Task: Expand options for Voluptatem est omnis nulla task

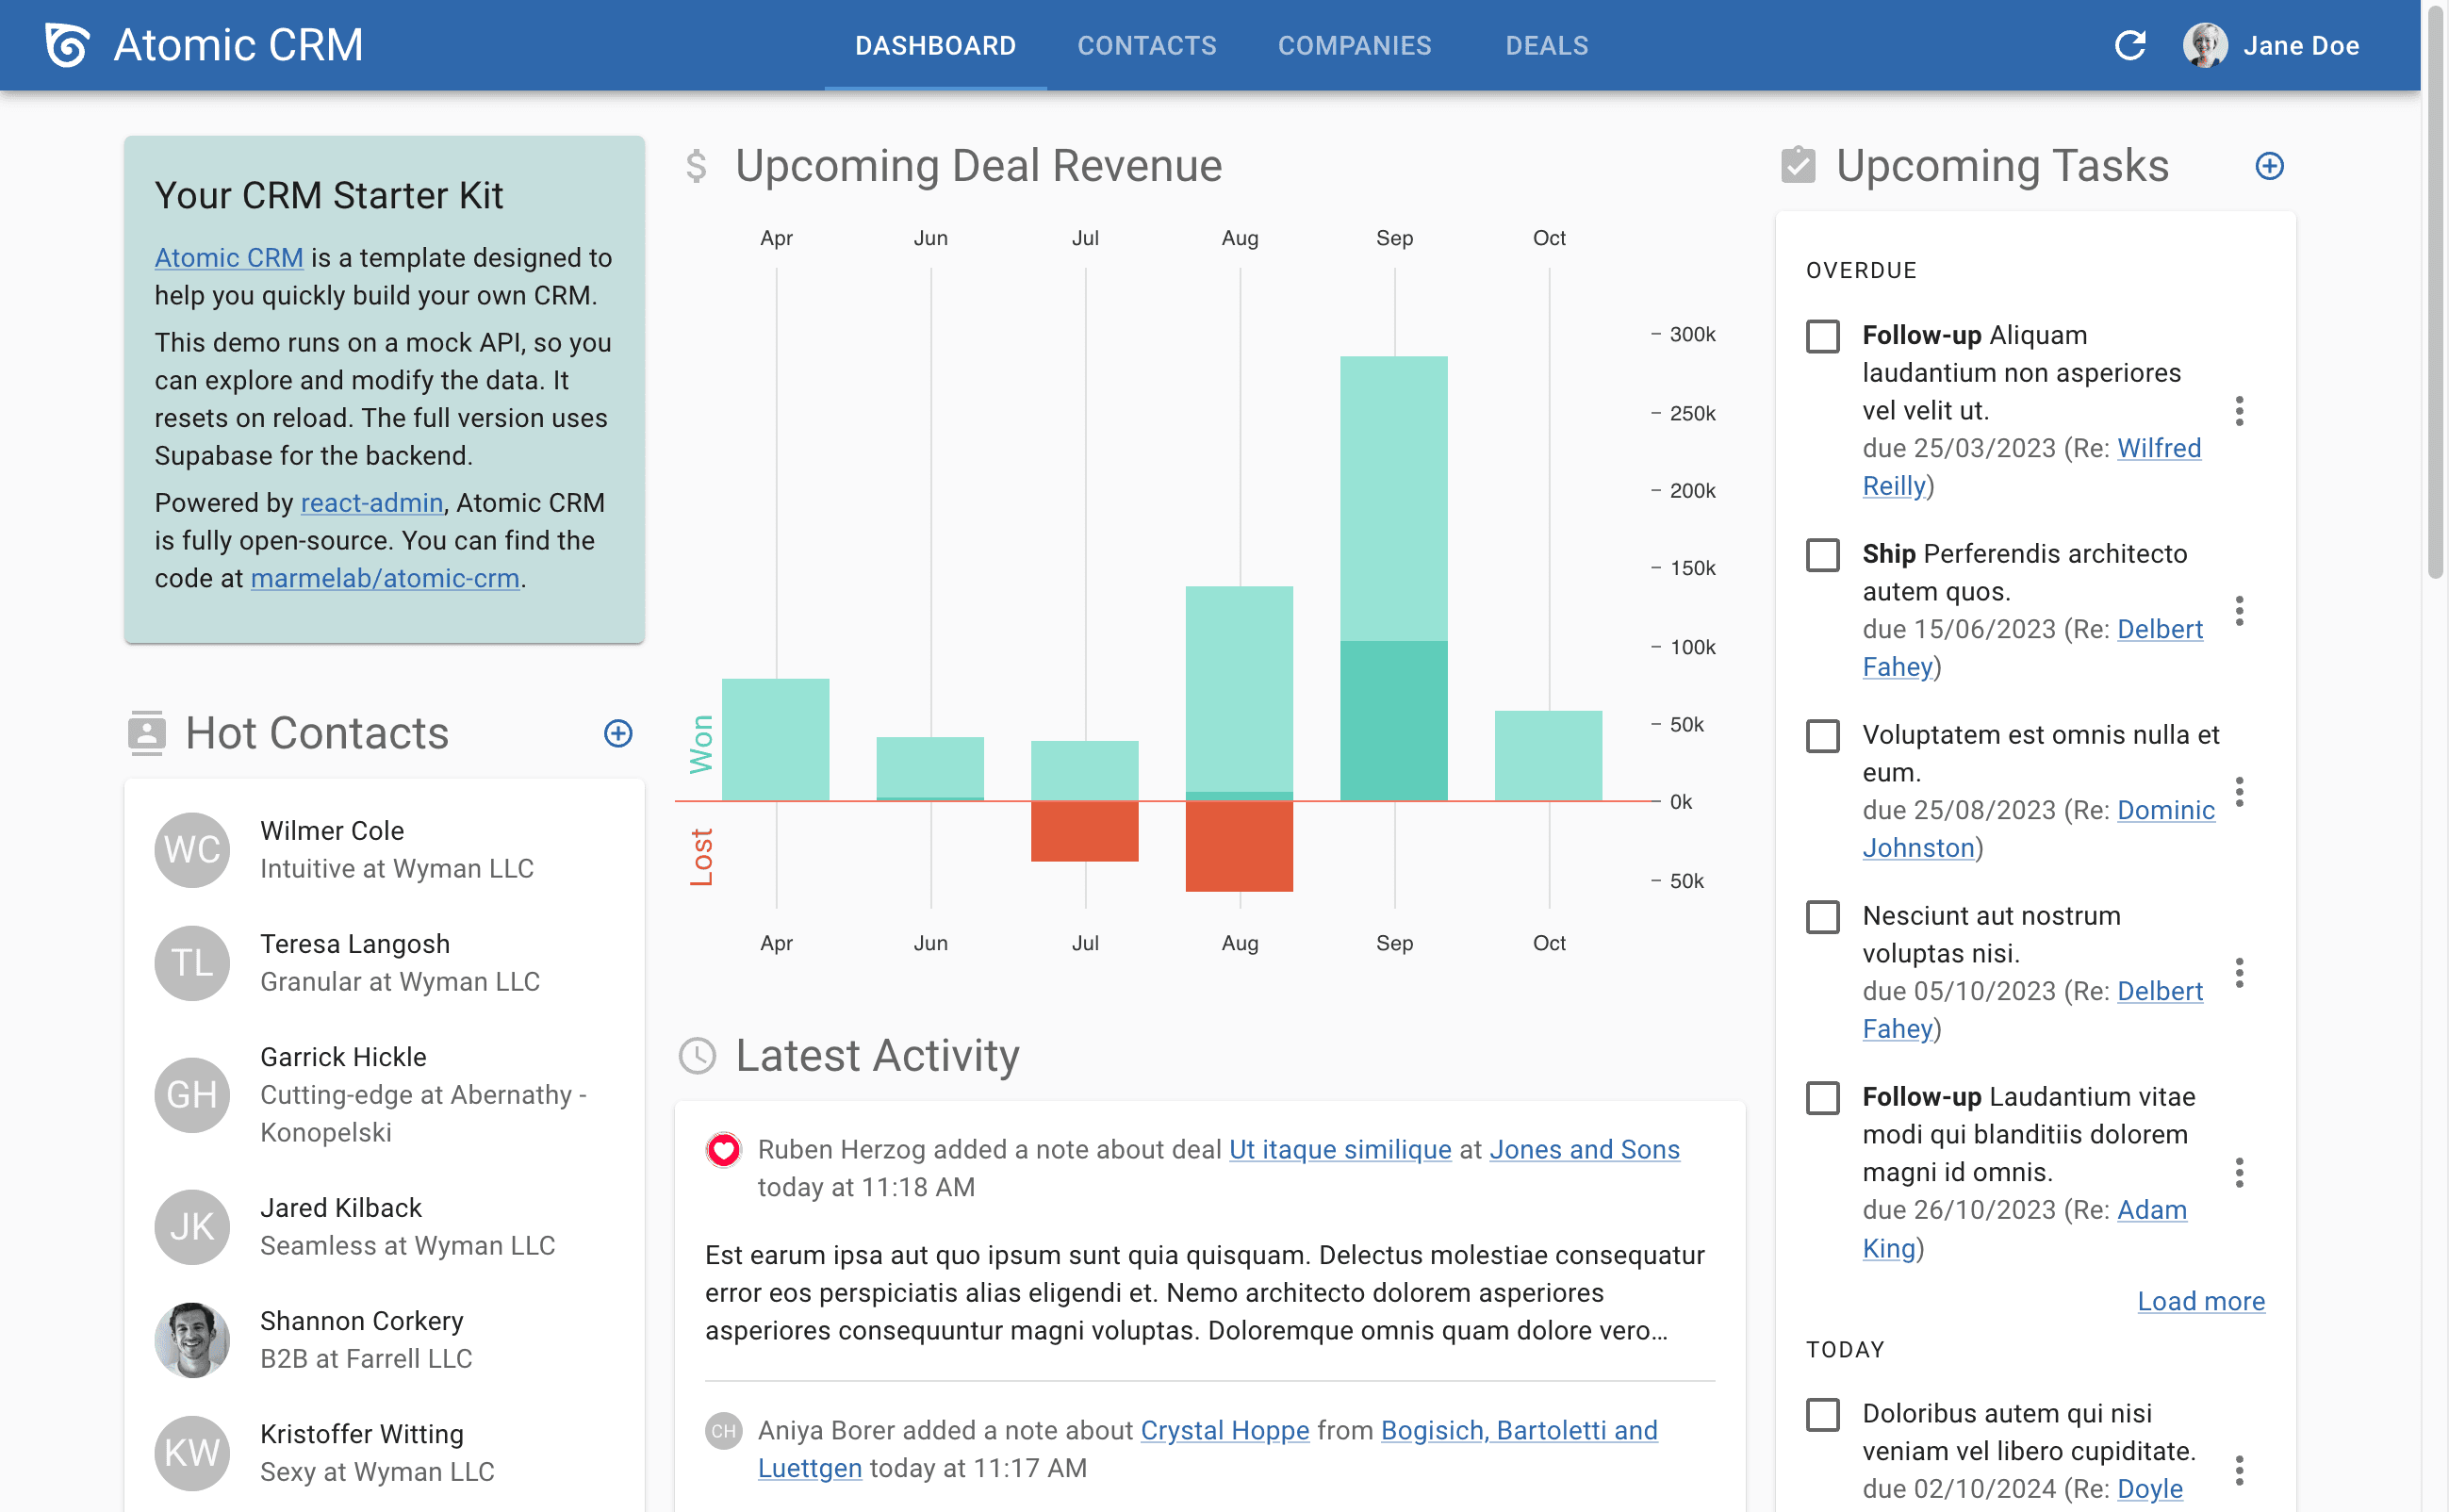Action: pos(2243,791)
